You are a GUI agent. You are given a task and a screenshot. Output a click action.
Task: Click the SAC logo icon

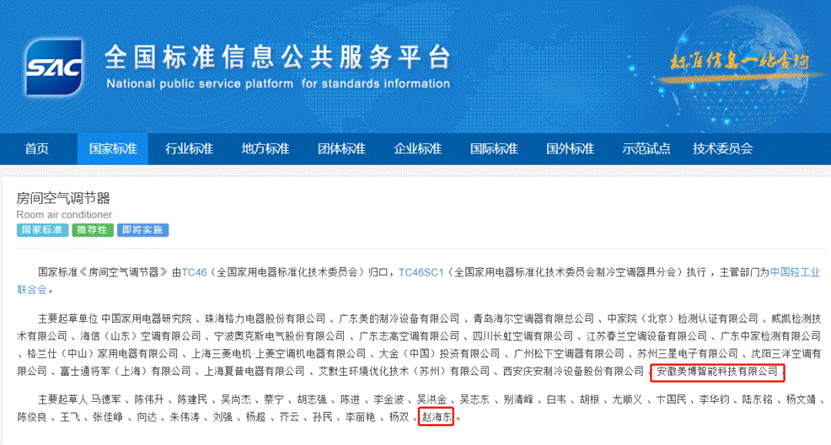pyautogui.click(x=54, y=67)
